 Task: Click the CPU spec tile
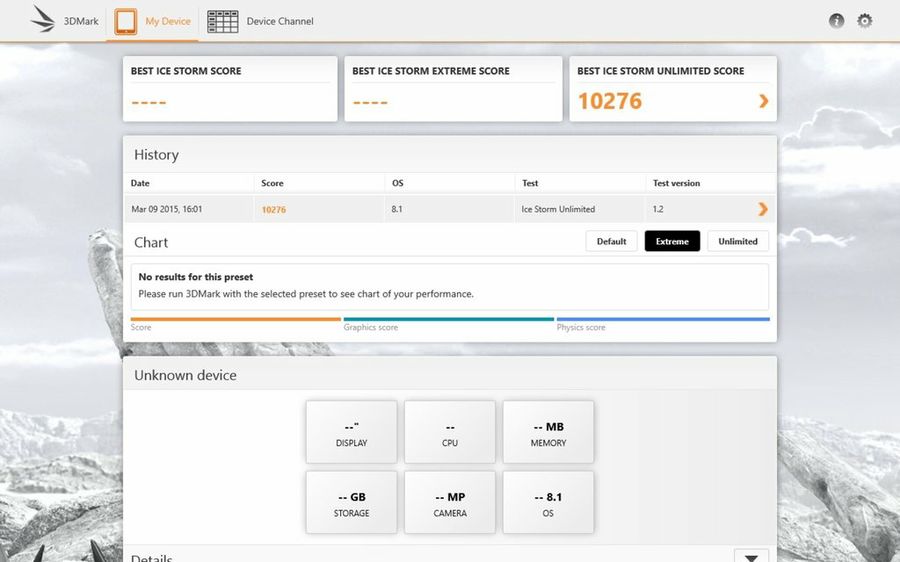click(450, 432)
